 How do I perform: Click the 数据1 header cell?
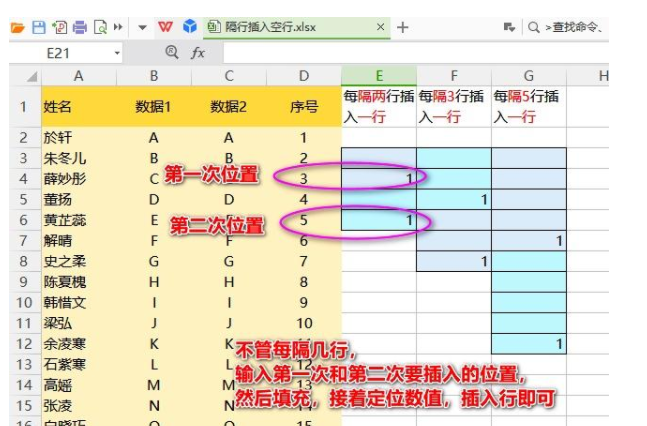pyautogui.click(x=154, y=106)
